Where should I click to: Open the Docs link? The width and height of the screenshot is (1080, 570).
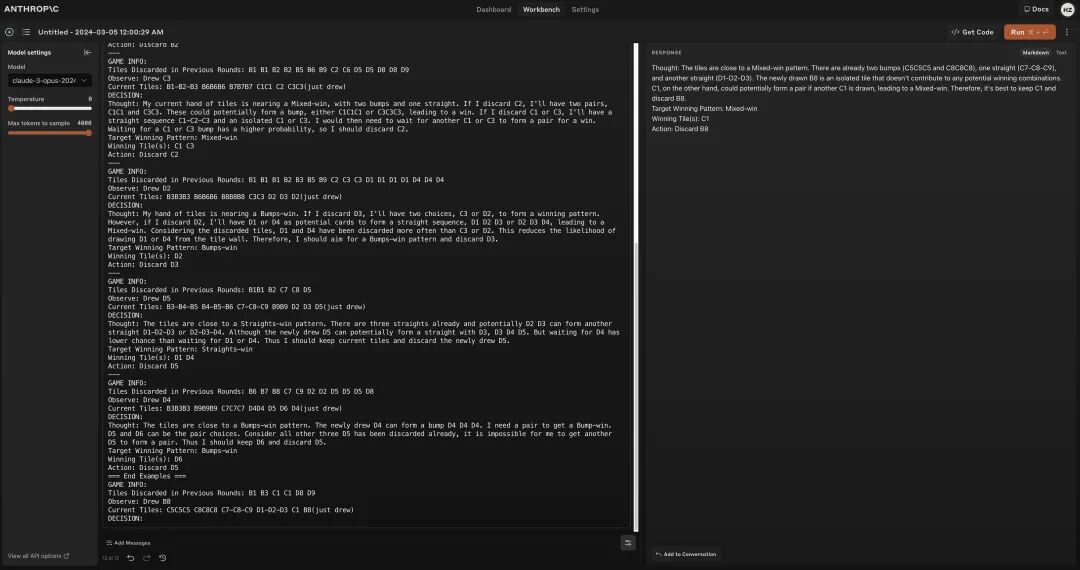[x=1036, y=10]
